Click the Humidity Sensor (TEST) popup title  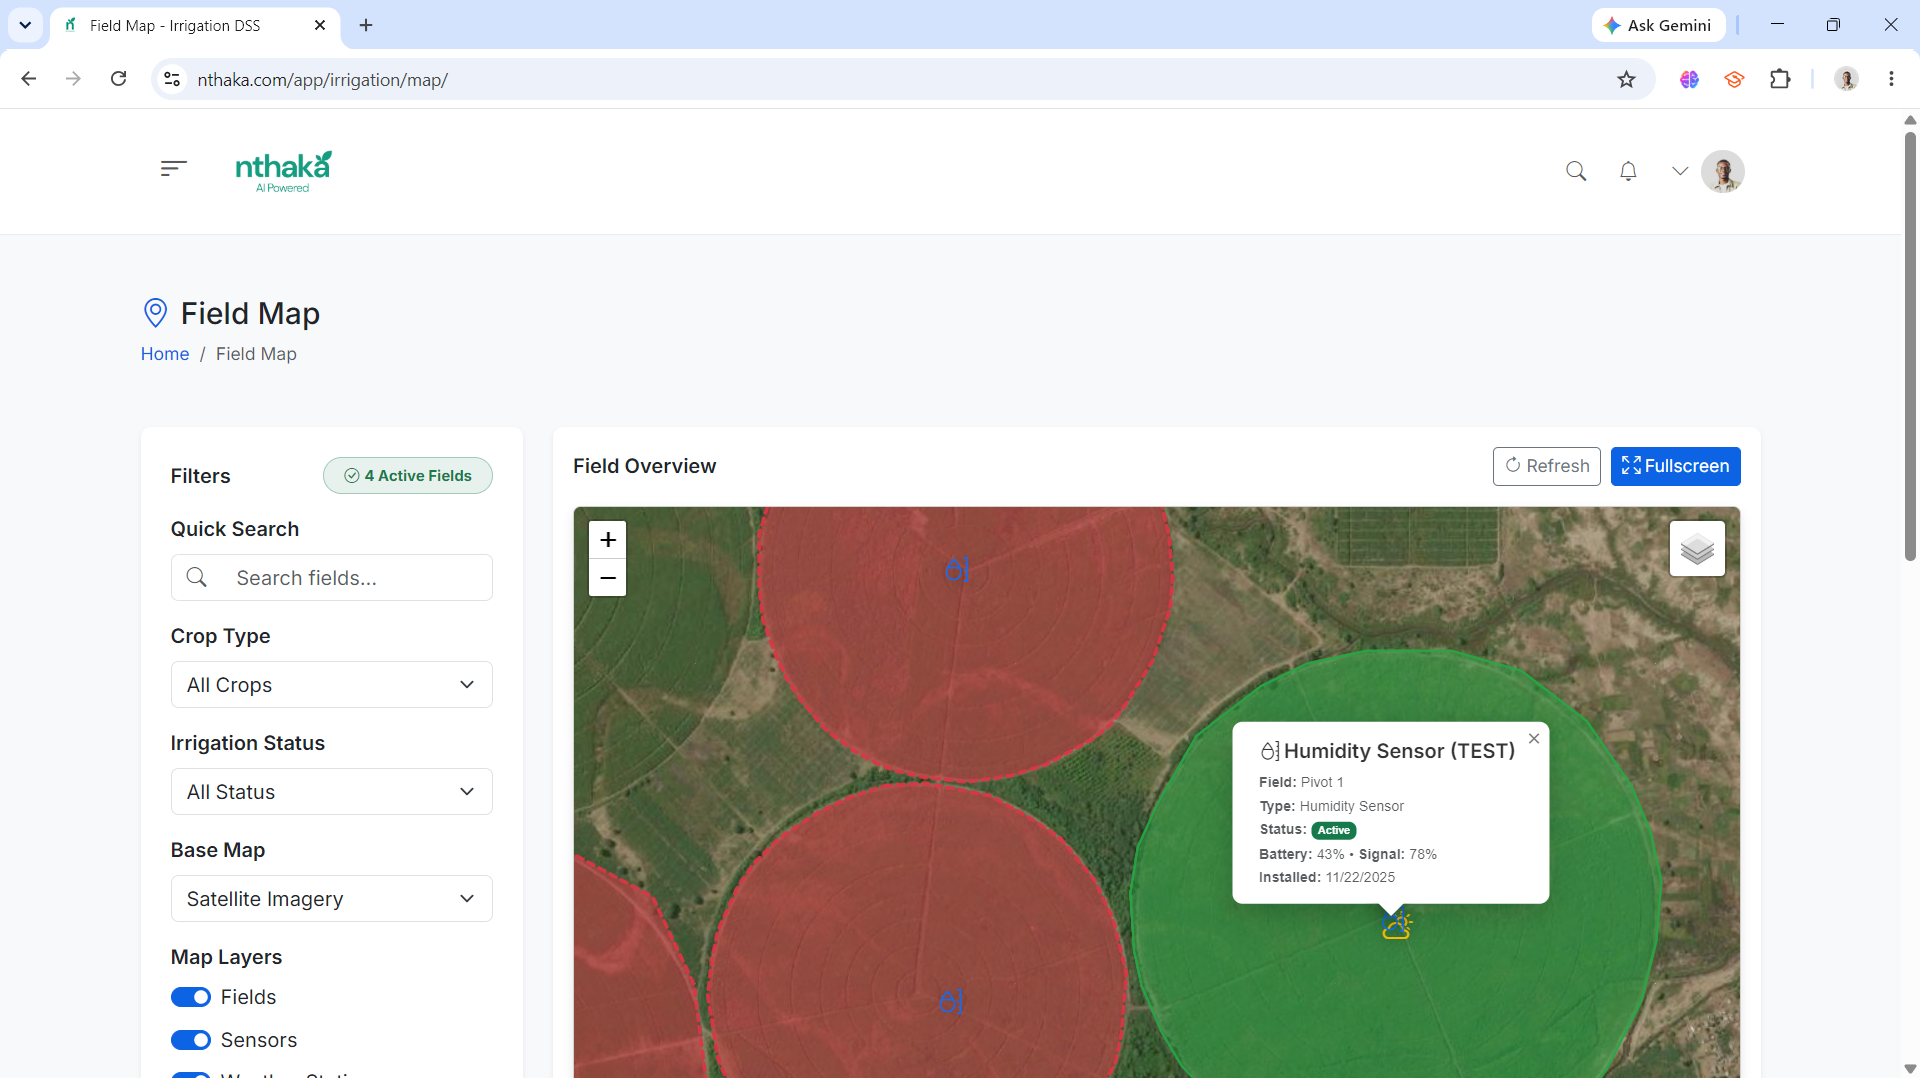click(1399, 751)
